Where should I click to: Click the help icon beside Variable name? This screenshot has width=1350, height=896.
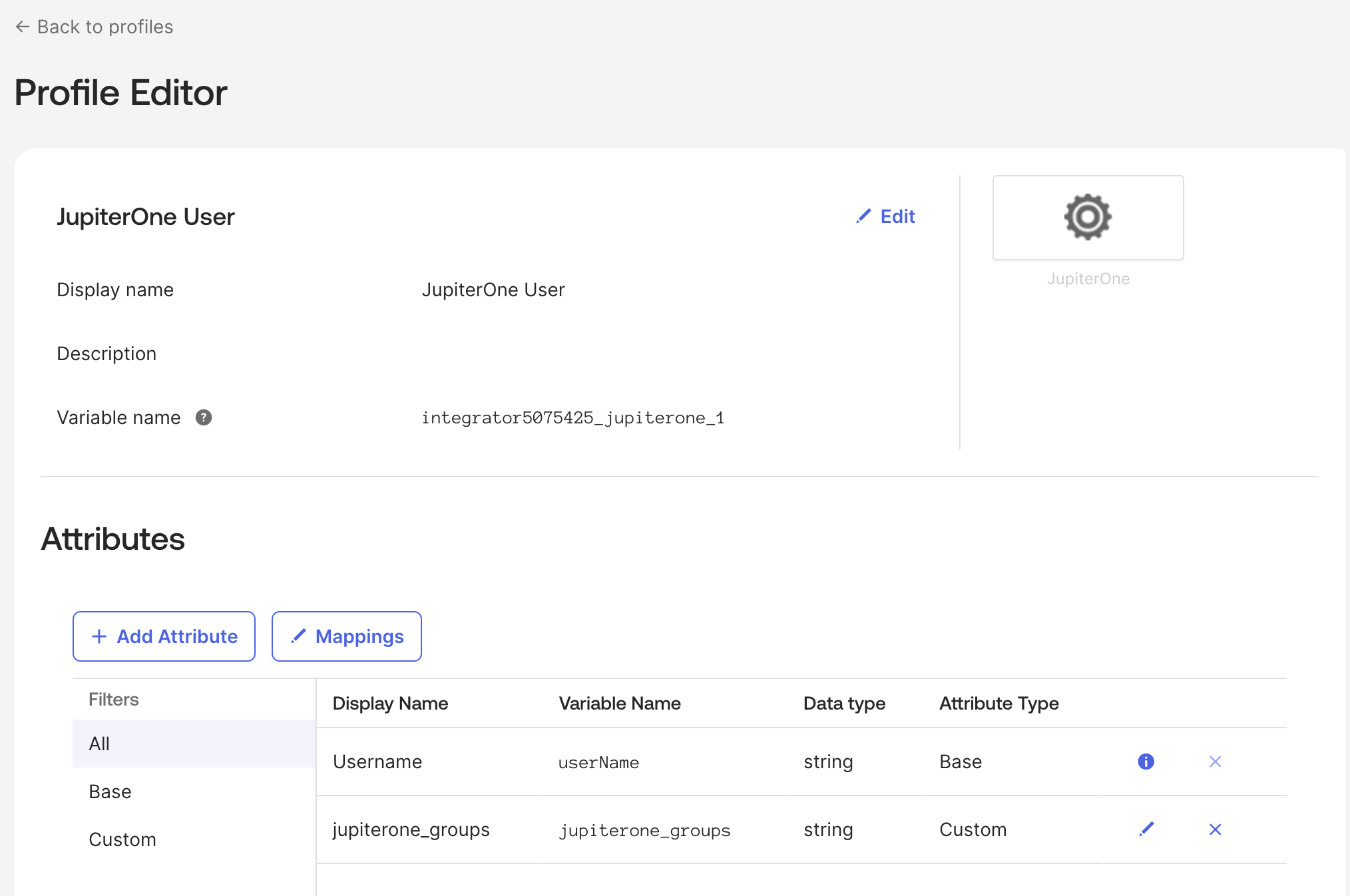click(203, 418)
